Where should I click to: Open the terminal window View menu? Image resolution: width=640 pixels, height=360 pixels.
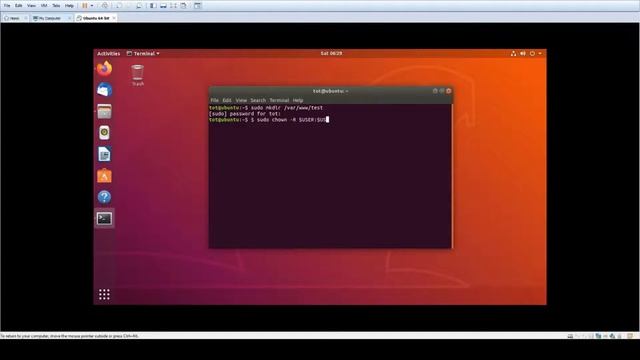point(241,100)
